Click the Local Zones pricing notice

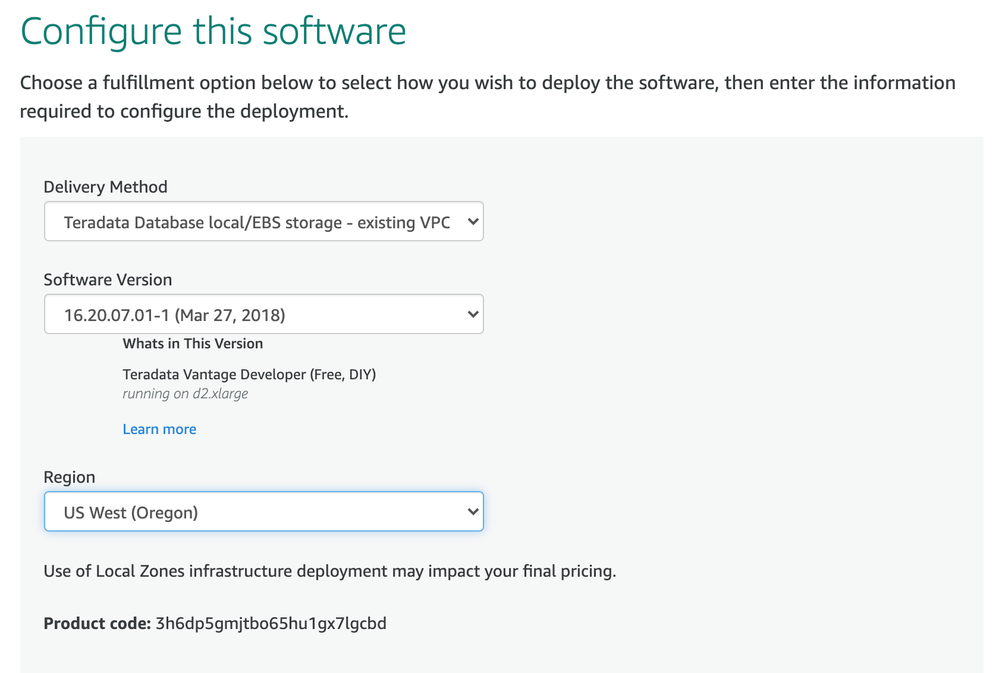(x=330, y=572)
